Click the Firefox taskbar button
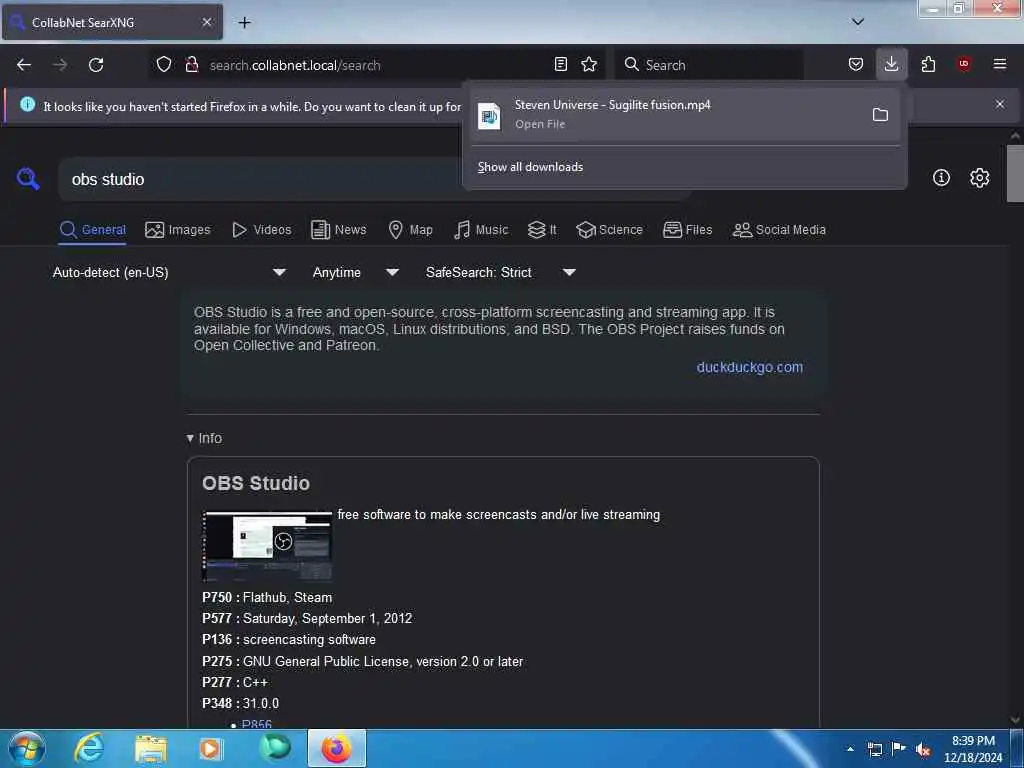 pyautogui.click(x=336, y=748)
